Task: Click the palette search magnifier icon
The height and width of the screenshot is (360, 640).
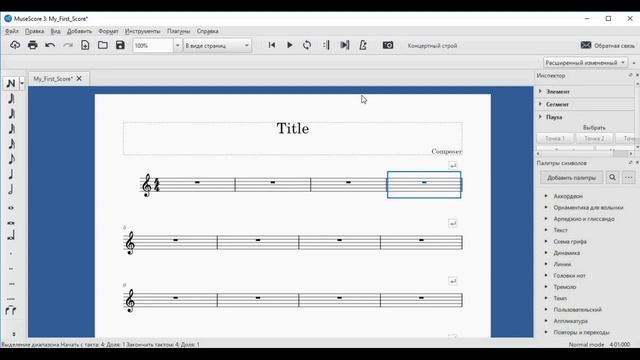Action: pos(612,178)
